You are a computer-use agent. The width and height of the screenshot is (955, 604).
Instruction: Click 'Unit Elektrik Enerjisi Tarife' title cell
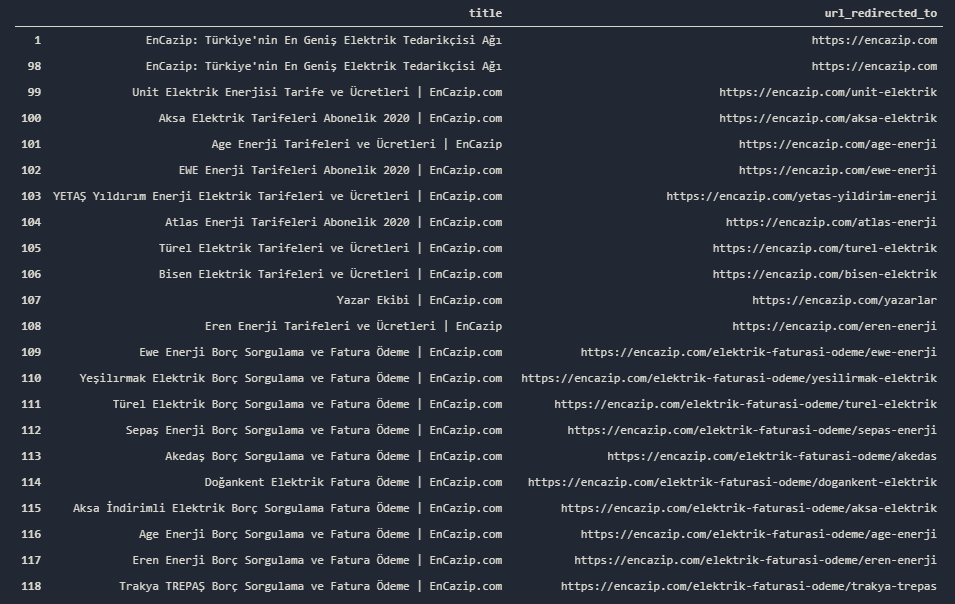pyautogui.click(x=317, y=92)
